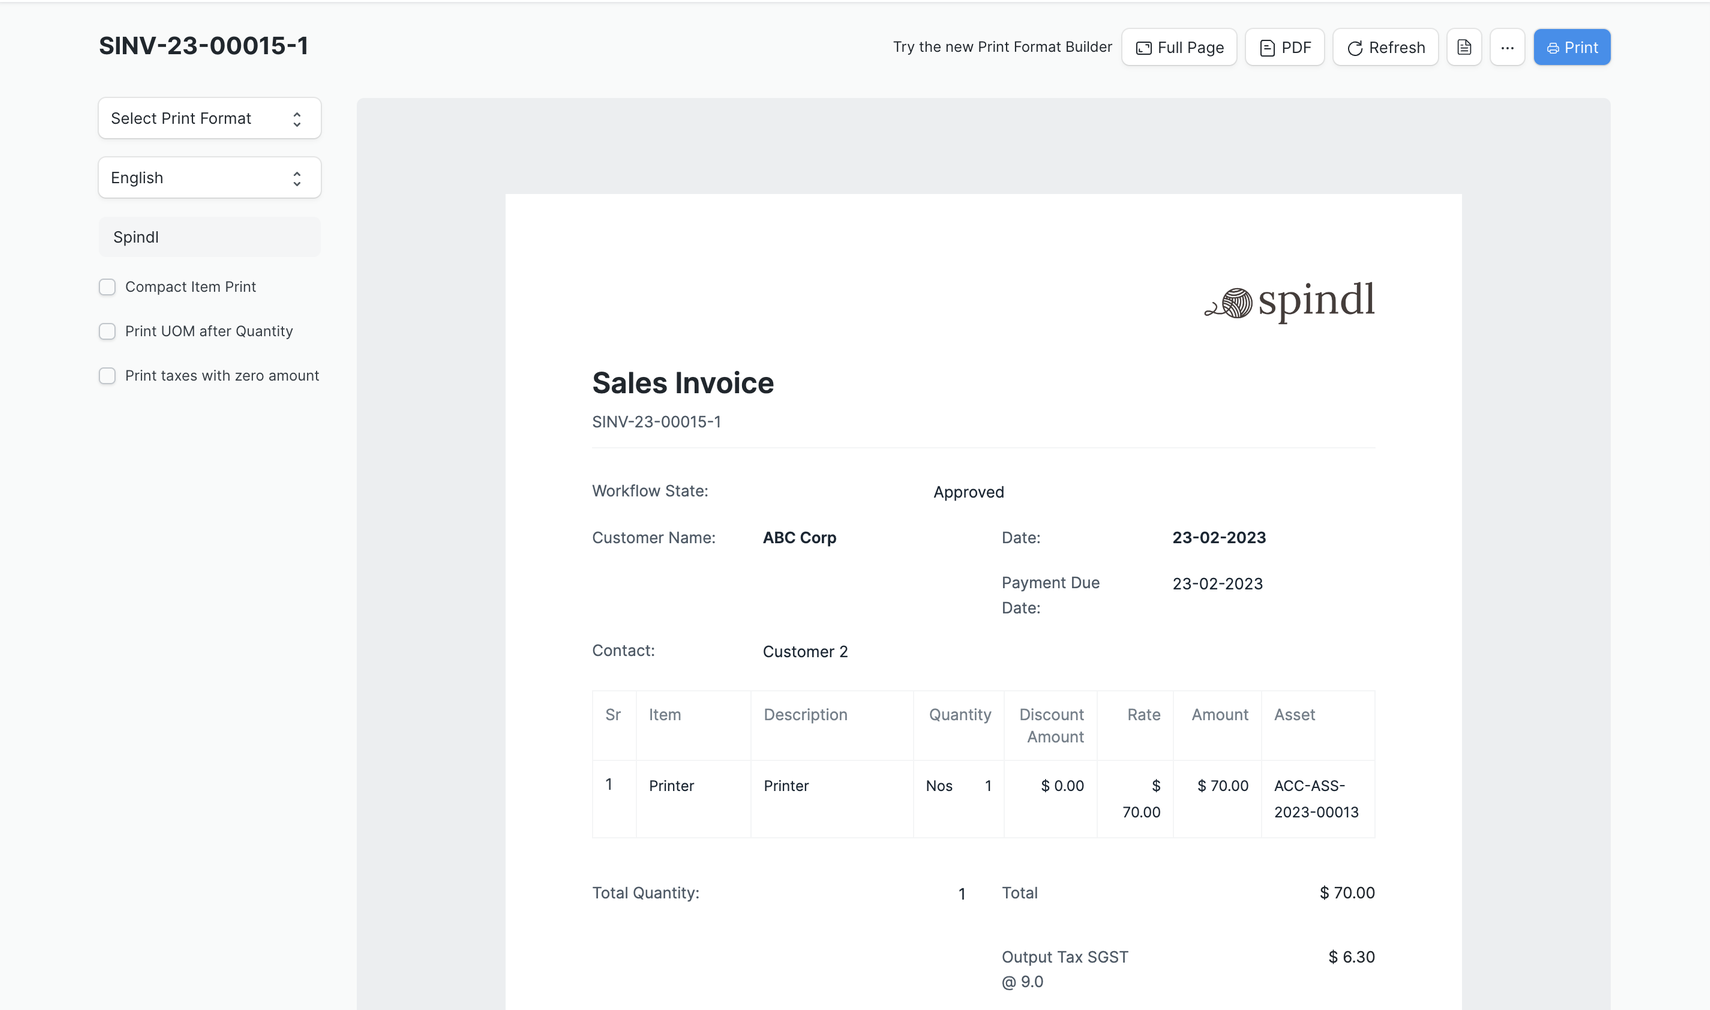Click the ACC-ASS-2023-00013 asset cell
The height and width of the screenshot is (1010, 1710).
point(1316,799)
